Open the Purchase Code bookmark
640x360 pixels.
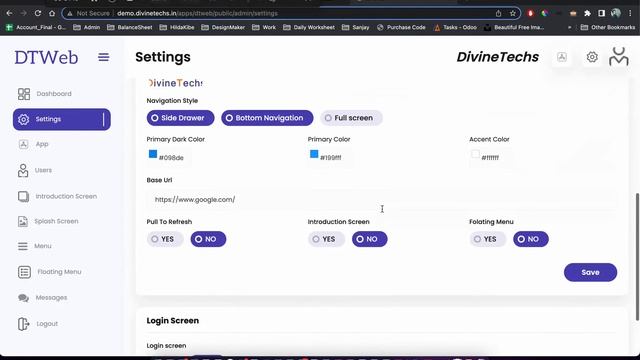(401, 27)
